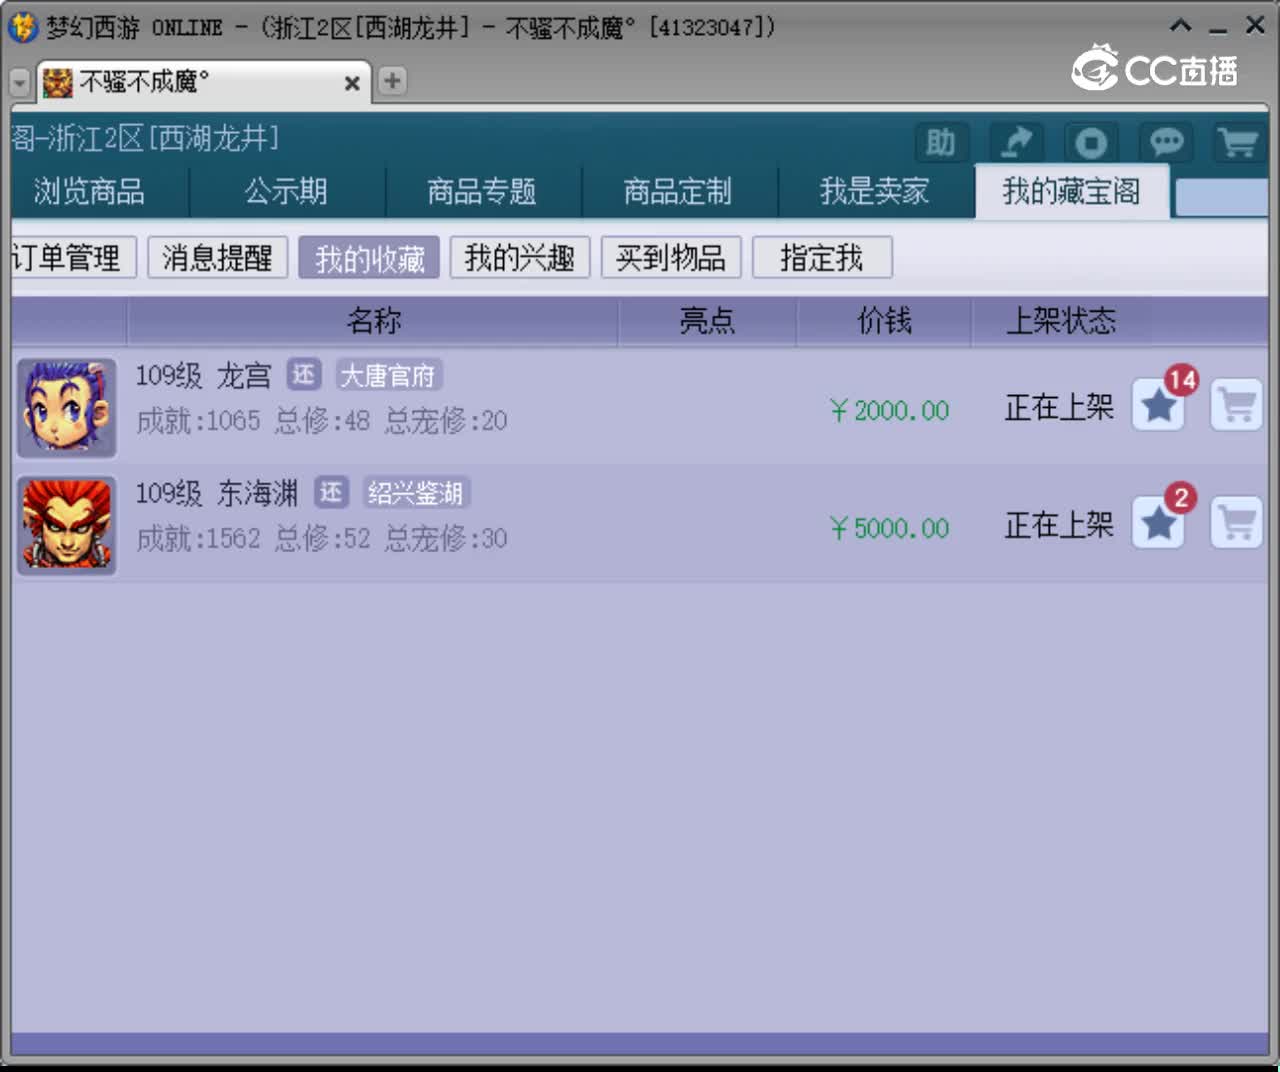
Task: Open 订单管理 sub-tab
Action: pyautogui.click(x=72, y=258)
